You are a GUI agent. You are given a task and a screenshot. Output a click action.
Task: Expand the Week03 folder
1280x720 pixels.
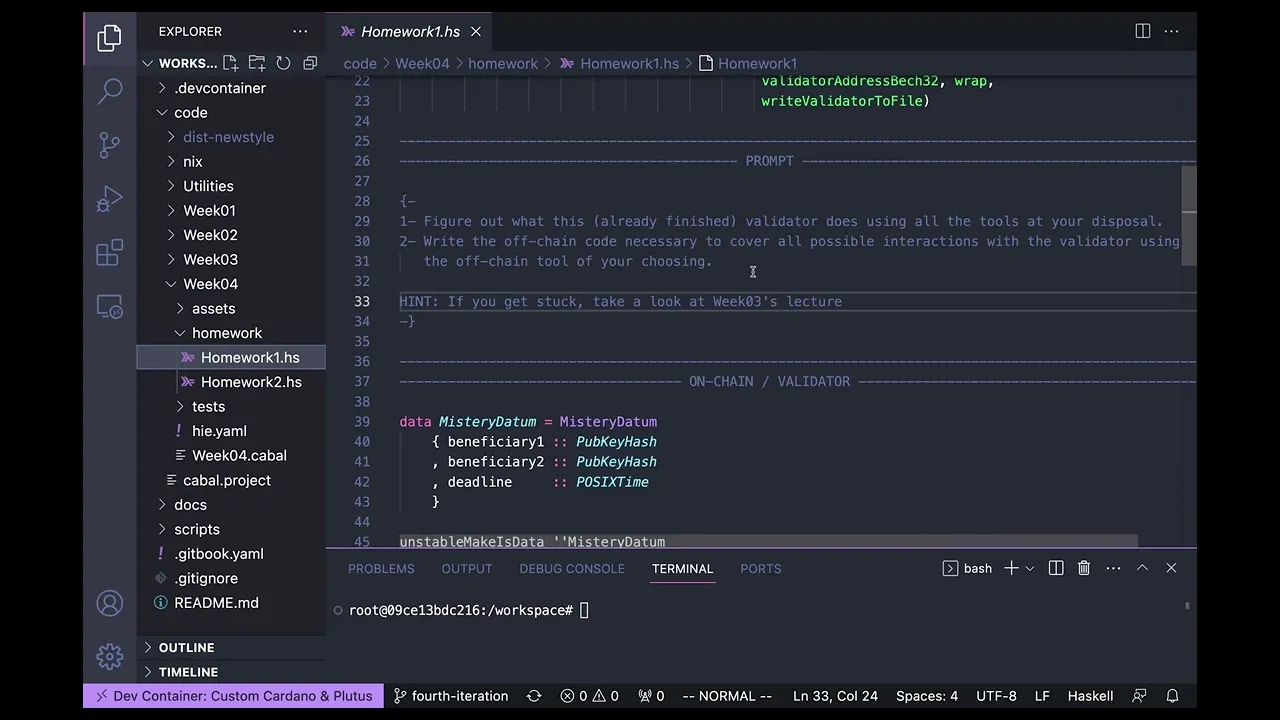209,259
